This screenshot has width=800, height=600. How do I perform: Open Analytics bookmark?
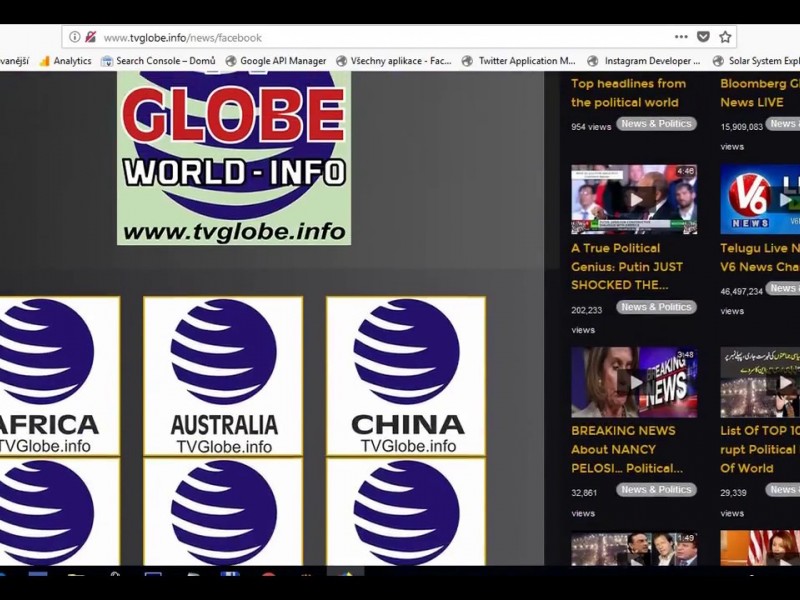point(65,61)
